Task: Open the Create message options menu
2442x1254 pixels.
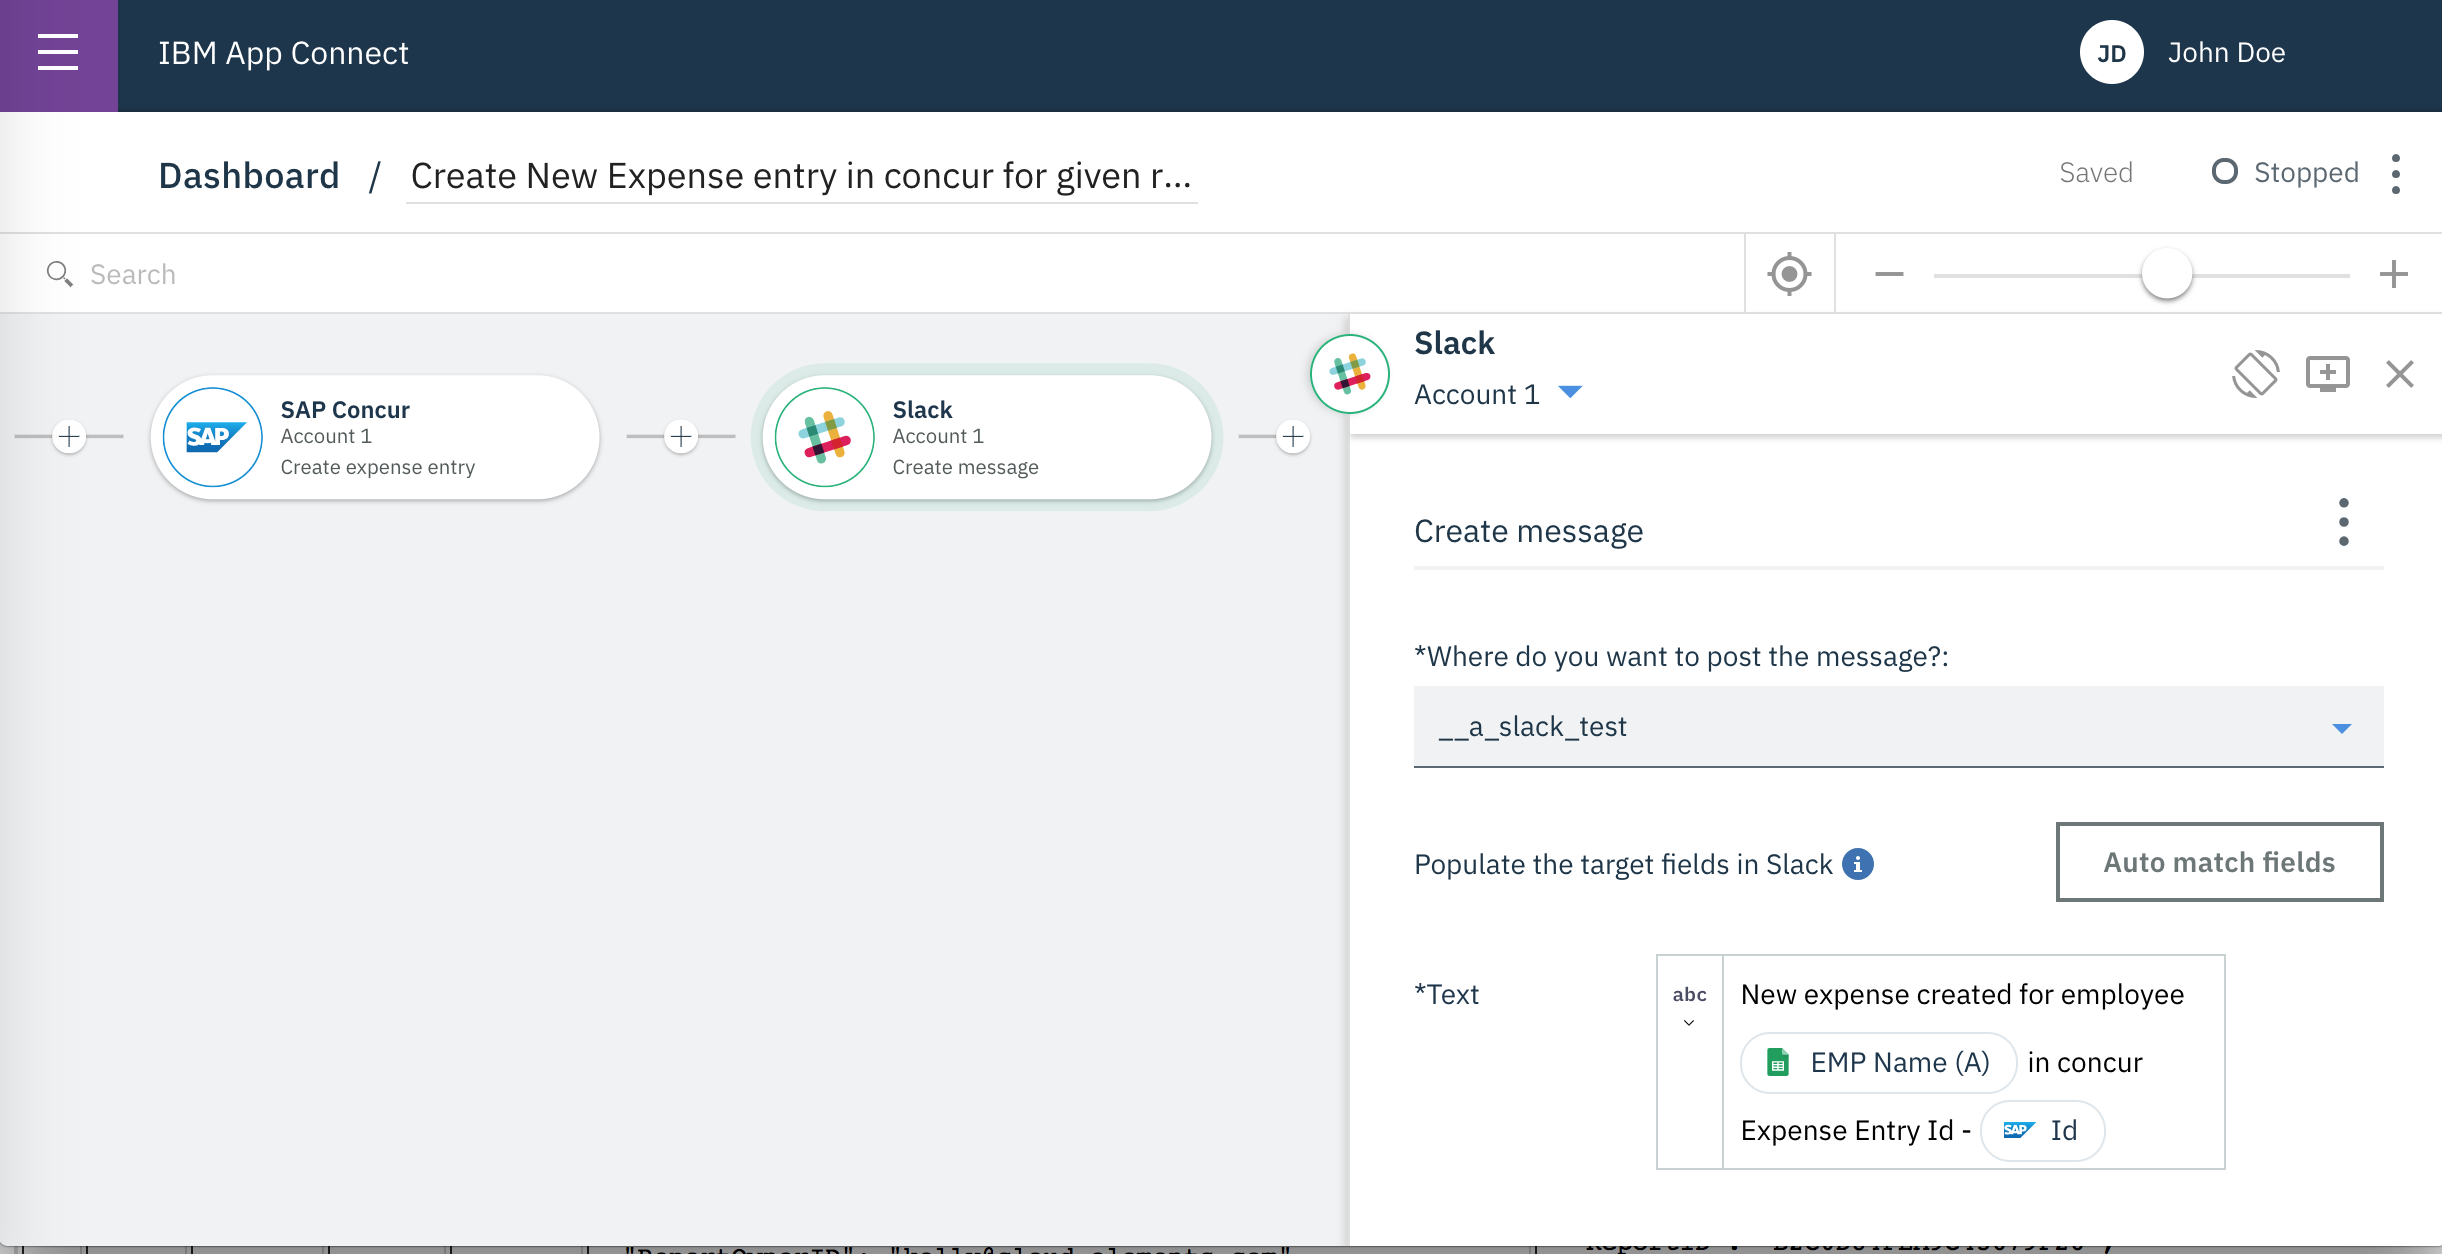Action: pyautogui.click(x=2344, y=522)
